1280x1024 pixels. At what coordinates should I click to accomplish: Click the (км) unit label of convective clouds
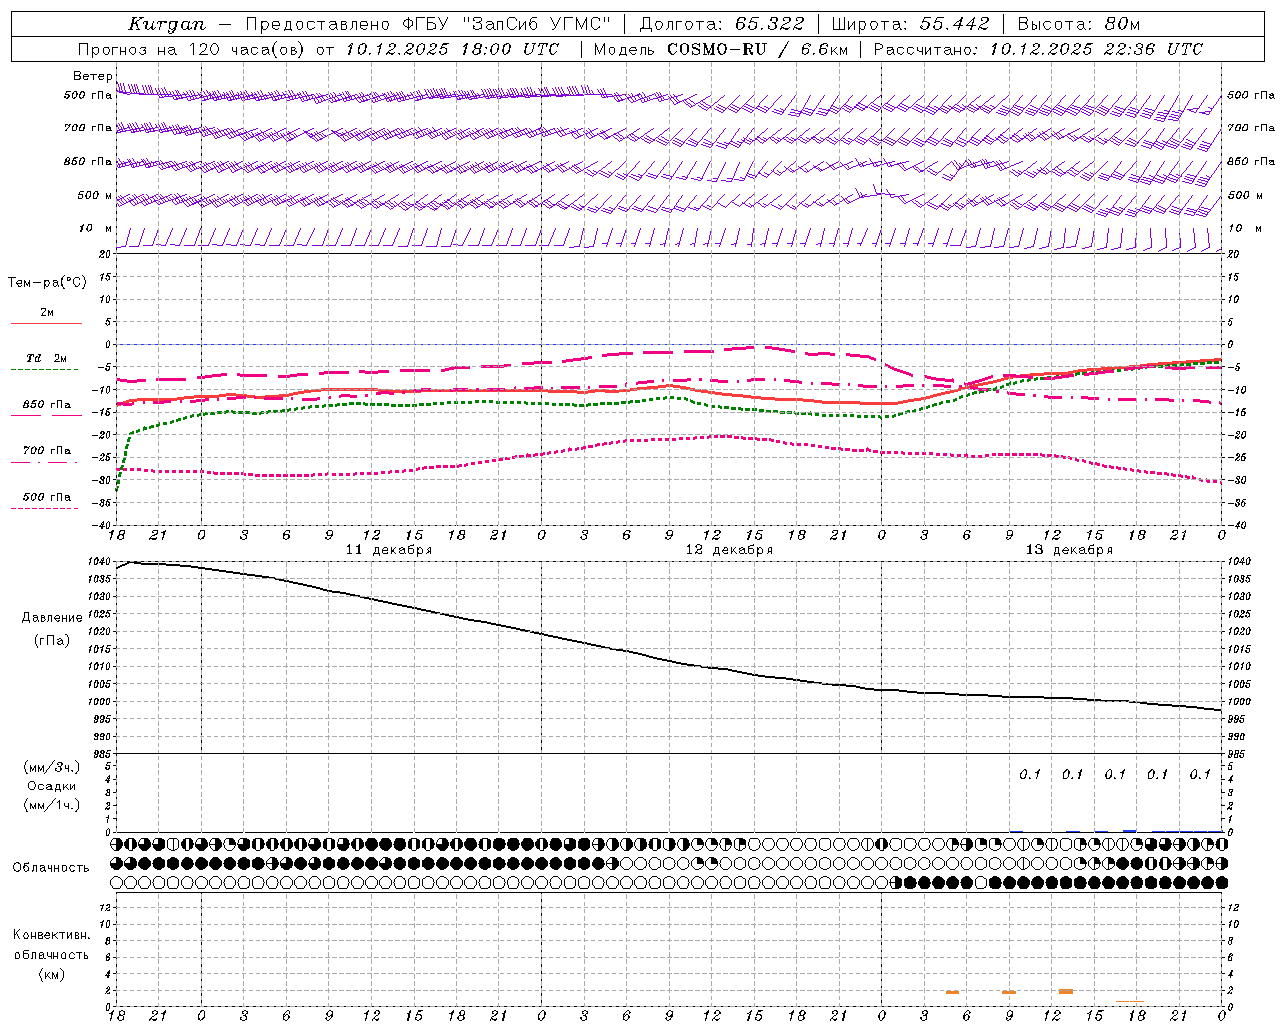(x=52, y=974)
